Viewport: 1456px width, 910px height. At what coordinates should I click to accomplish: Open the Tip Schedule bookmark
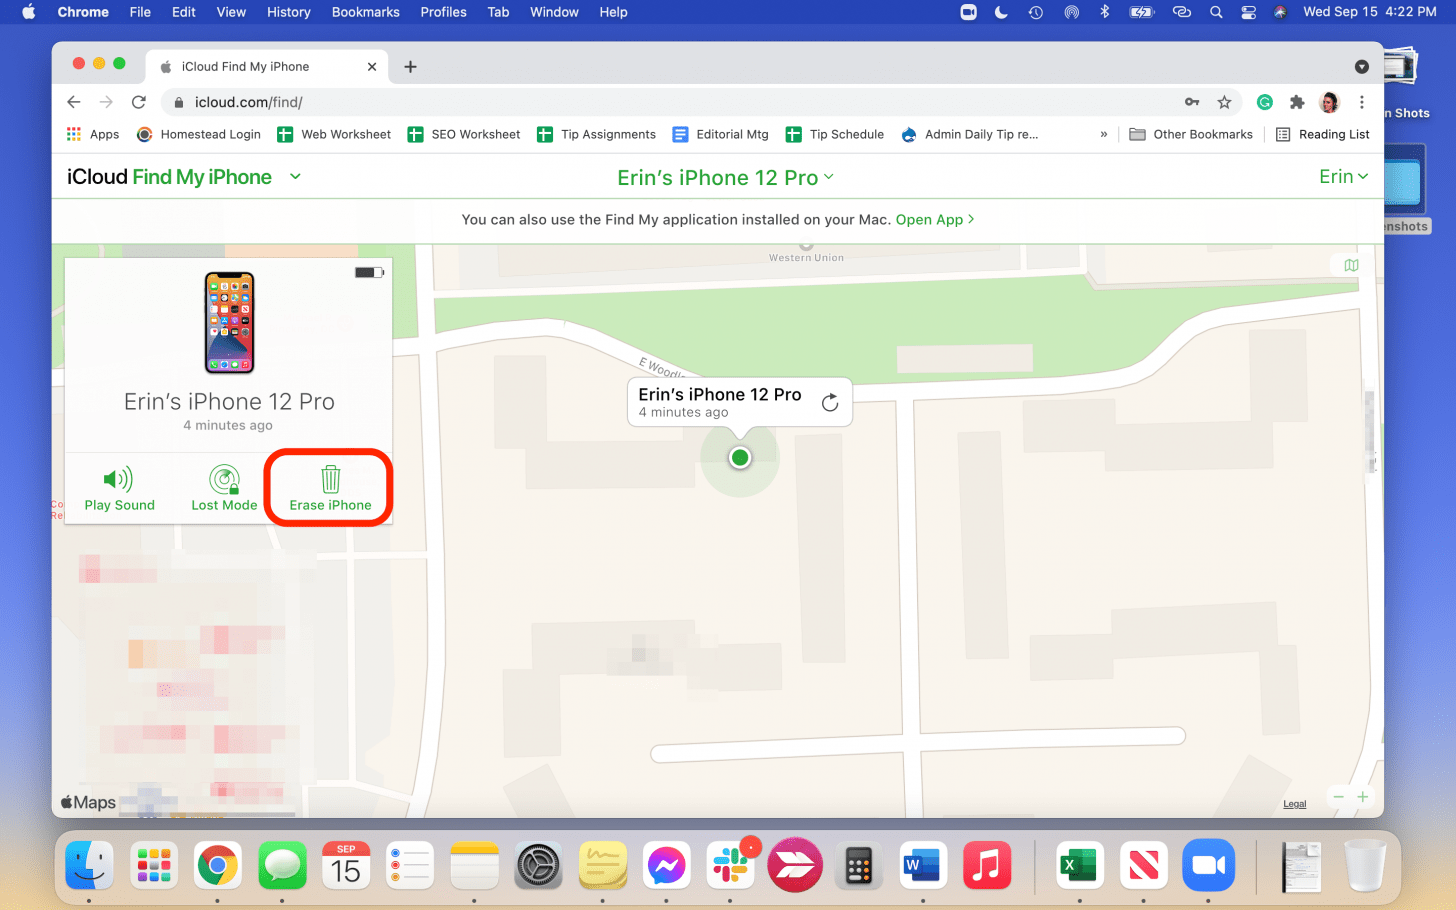tap(835, 134)
